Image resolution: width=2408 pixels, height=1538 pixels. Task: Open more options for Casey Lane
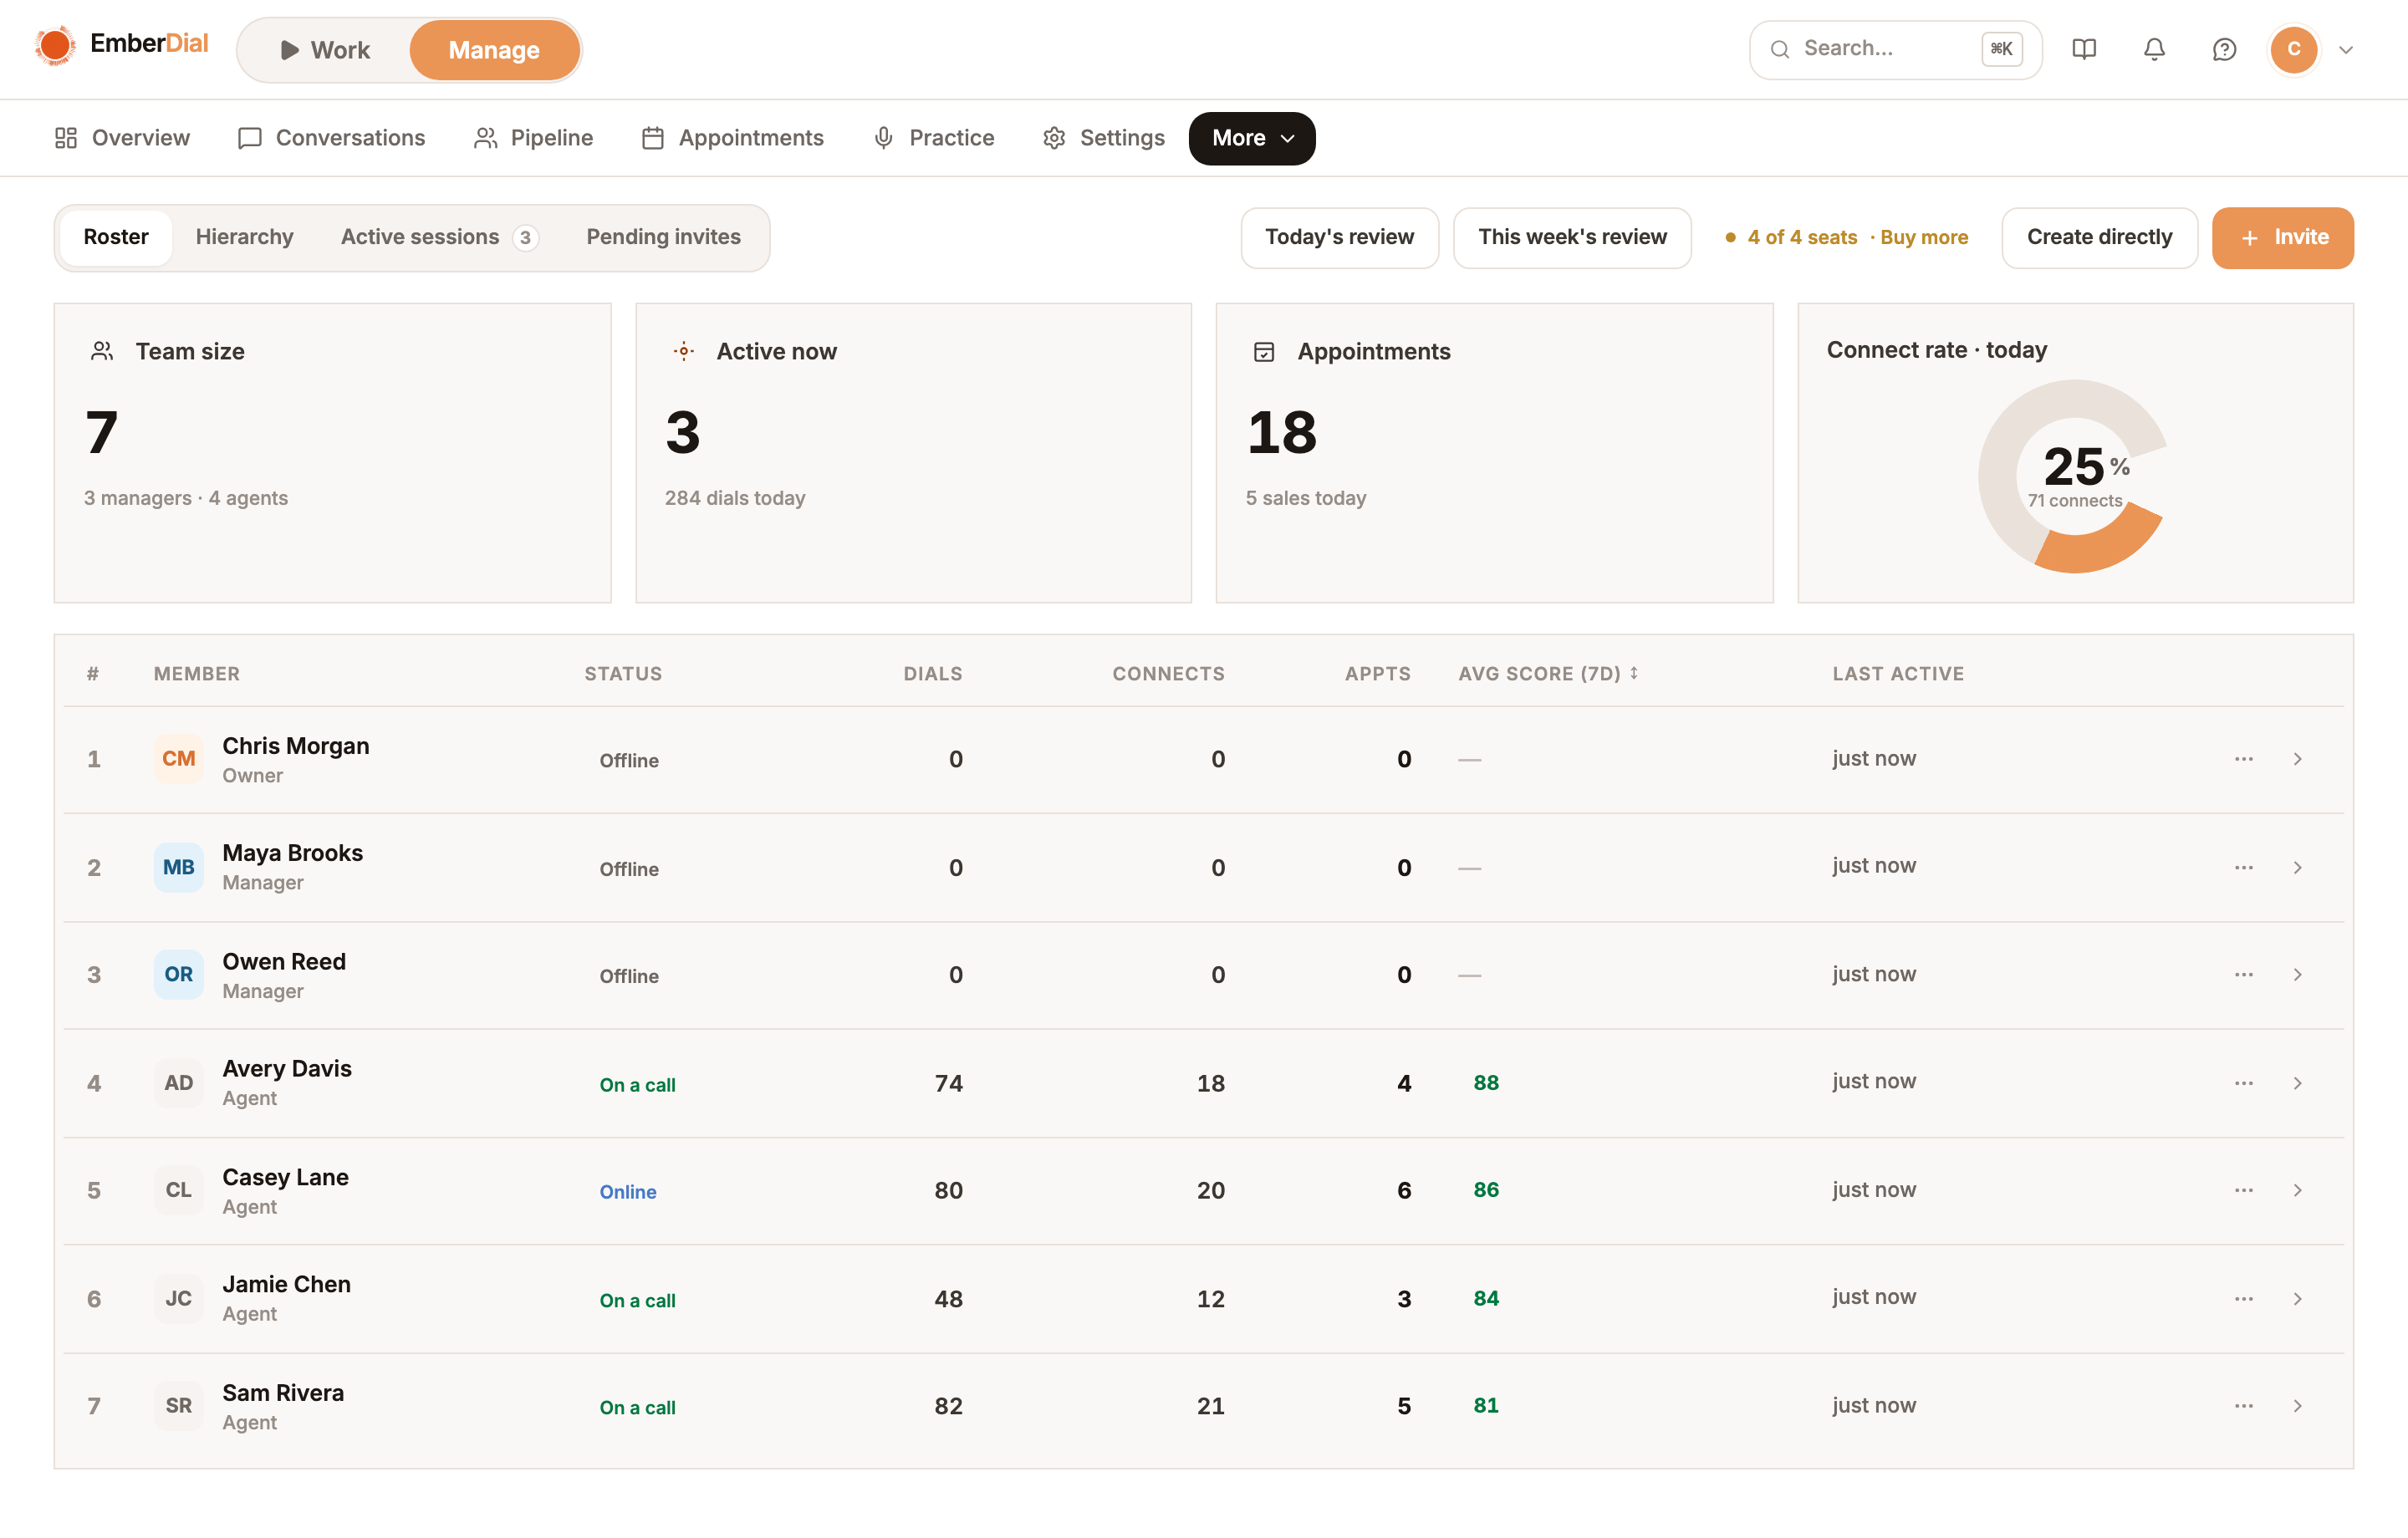click(2244, 1190)
